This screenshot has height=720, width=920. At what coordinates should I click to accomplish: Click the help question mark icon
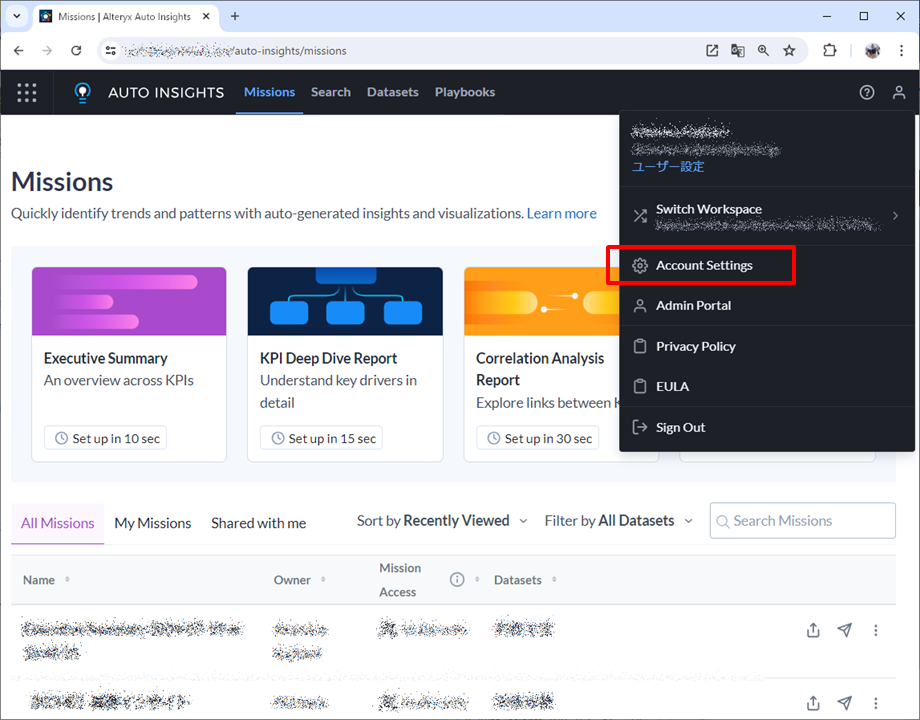click(x=867, y=92)
